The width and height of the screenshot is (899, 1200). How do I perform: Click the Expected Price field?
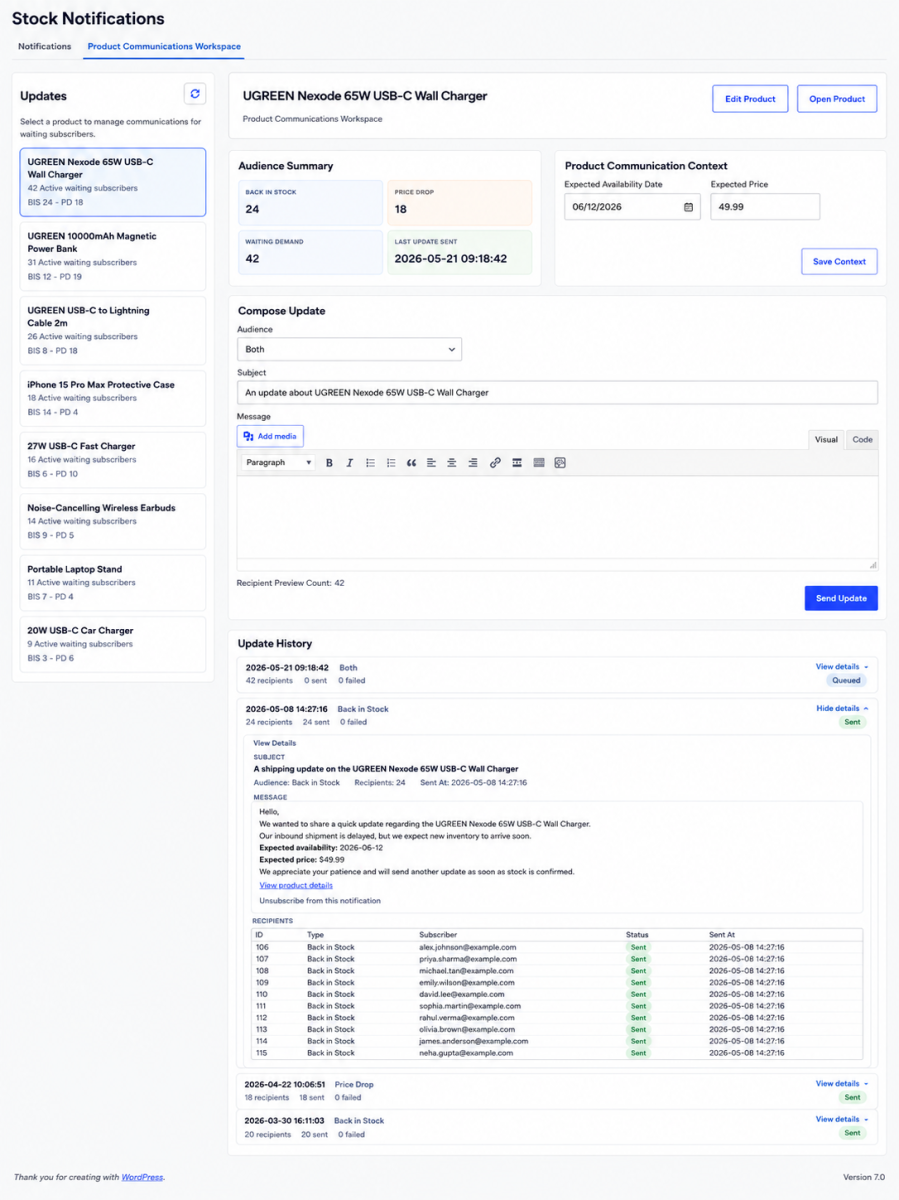point(765,207)
